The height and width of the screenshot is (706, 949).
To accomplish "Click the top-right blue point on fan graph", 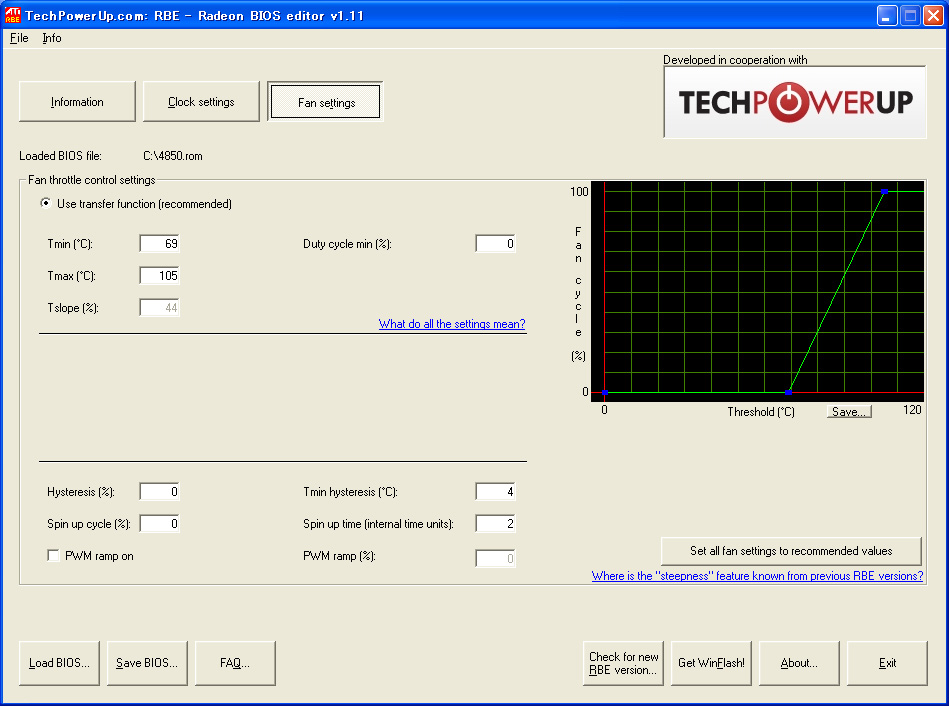I will coord(884,191).
